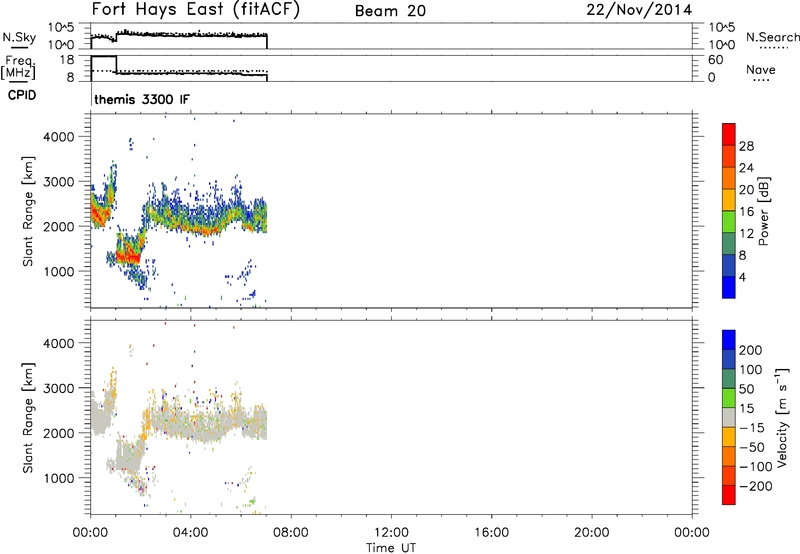The image size is (800, 554).
Task: Click the blue top of velocity colorbar
Action: pos(729,340)
